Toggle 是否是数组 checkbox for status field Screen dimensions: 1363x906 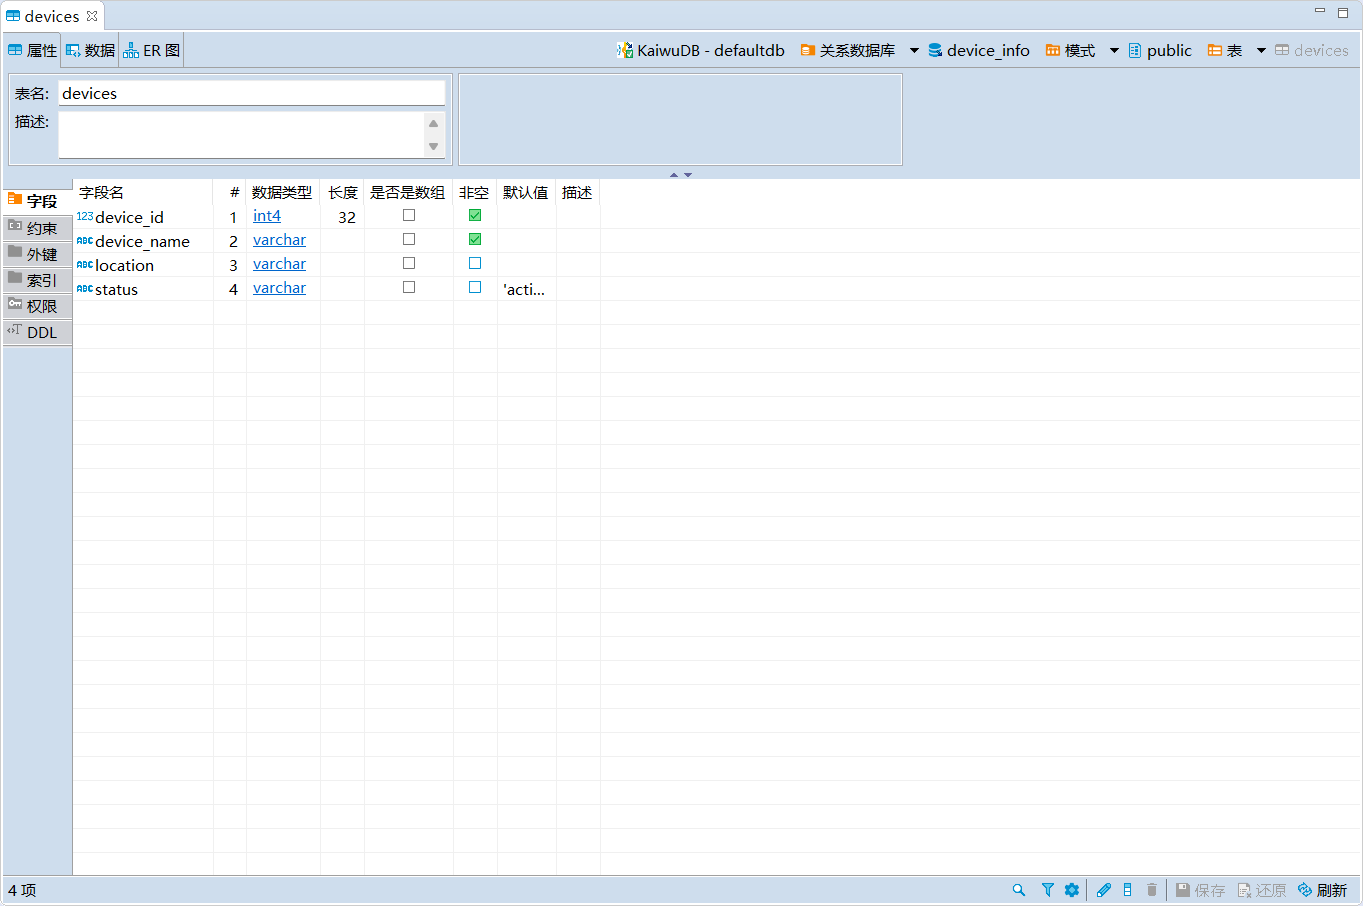(x=409, y=287)
